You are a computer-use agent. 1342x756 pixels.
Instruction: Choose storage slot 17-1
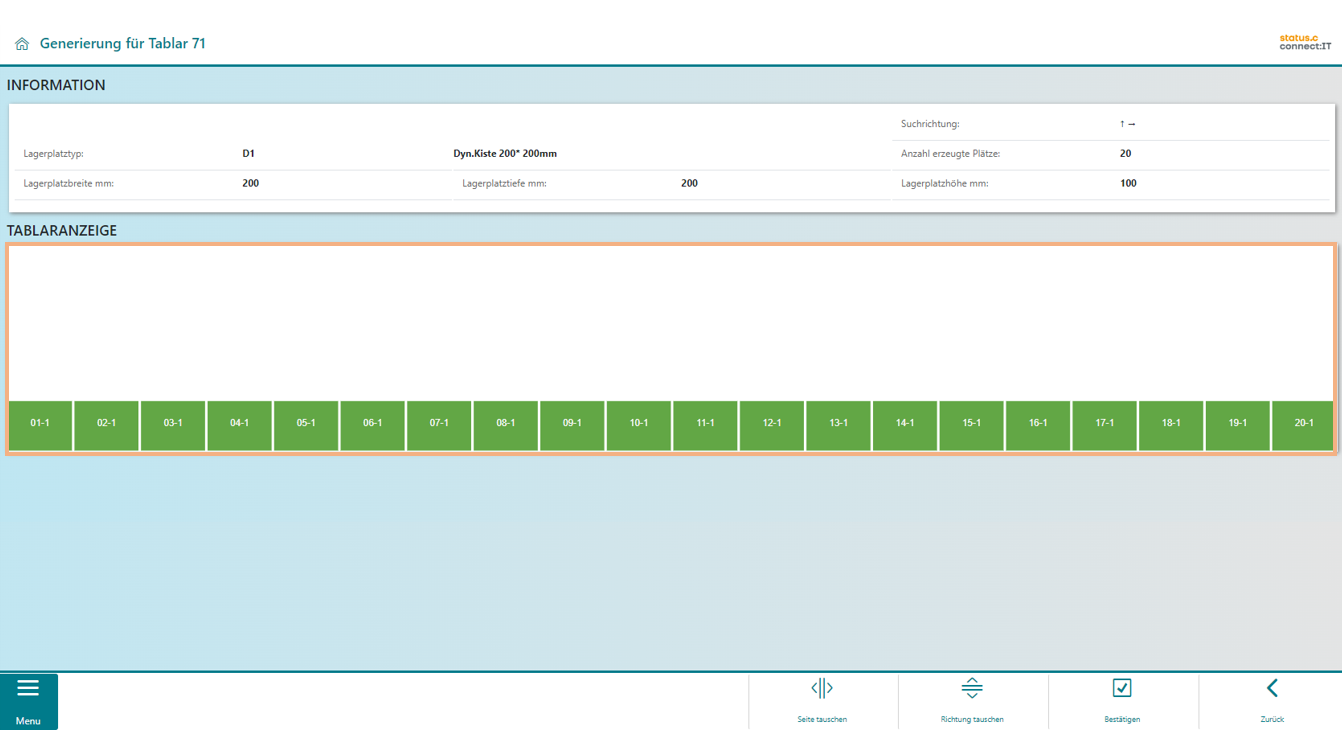[x=1104, y=424]
